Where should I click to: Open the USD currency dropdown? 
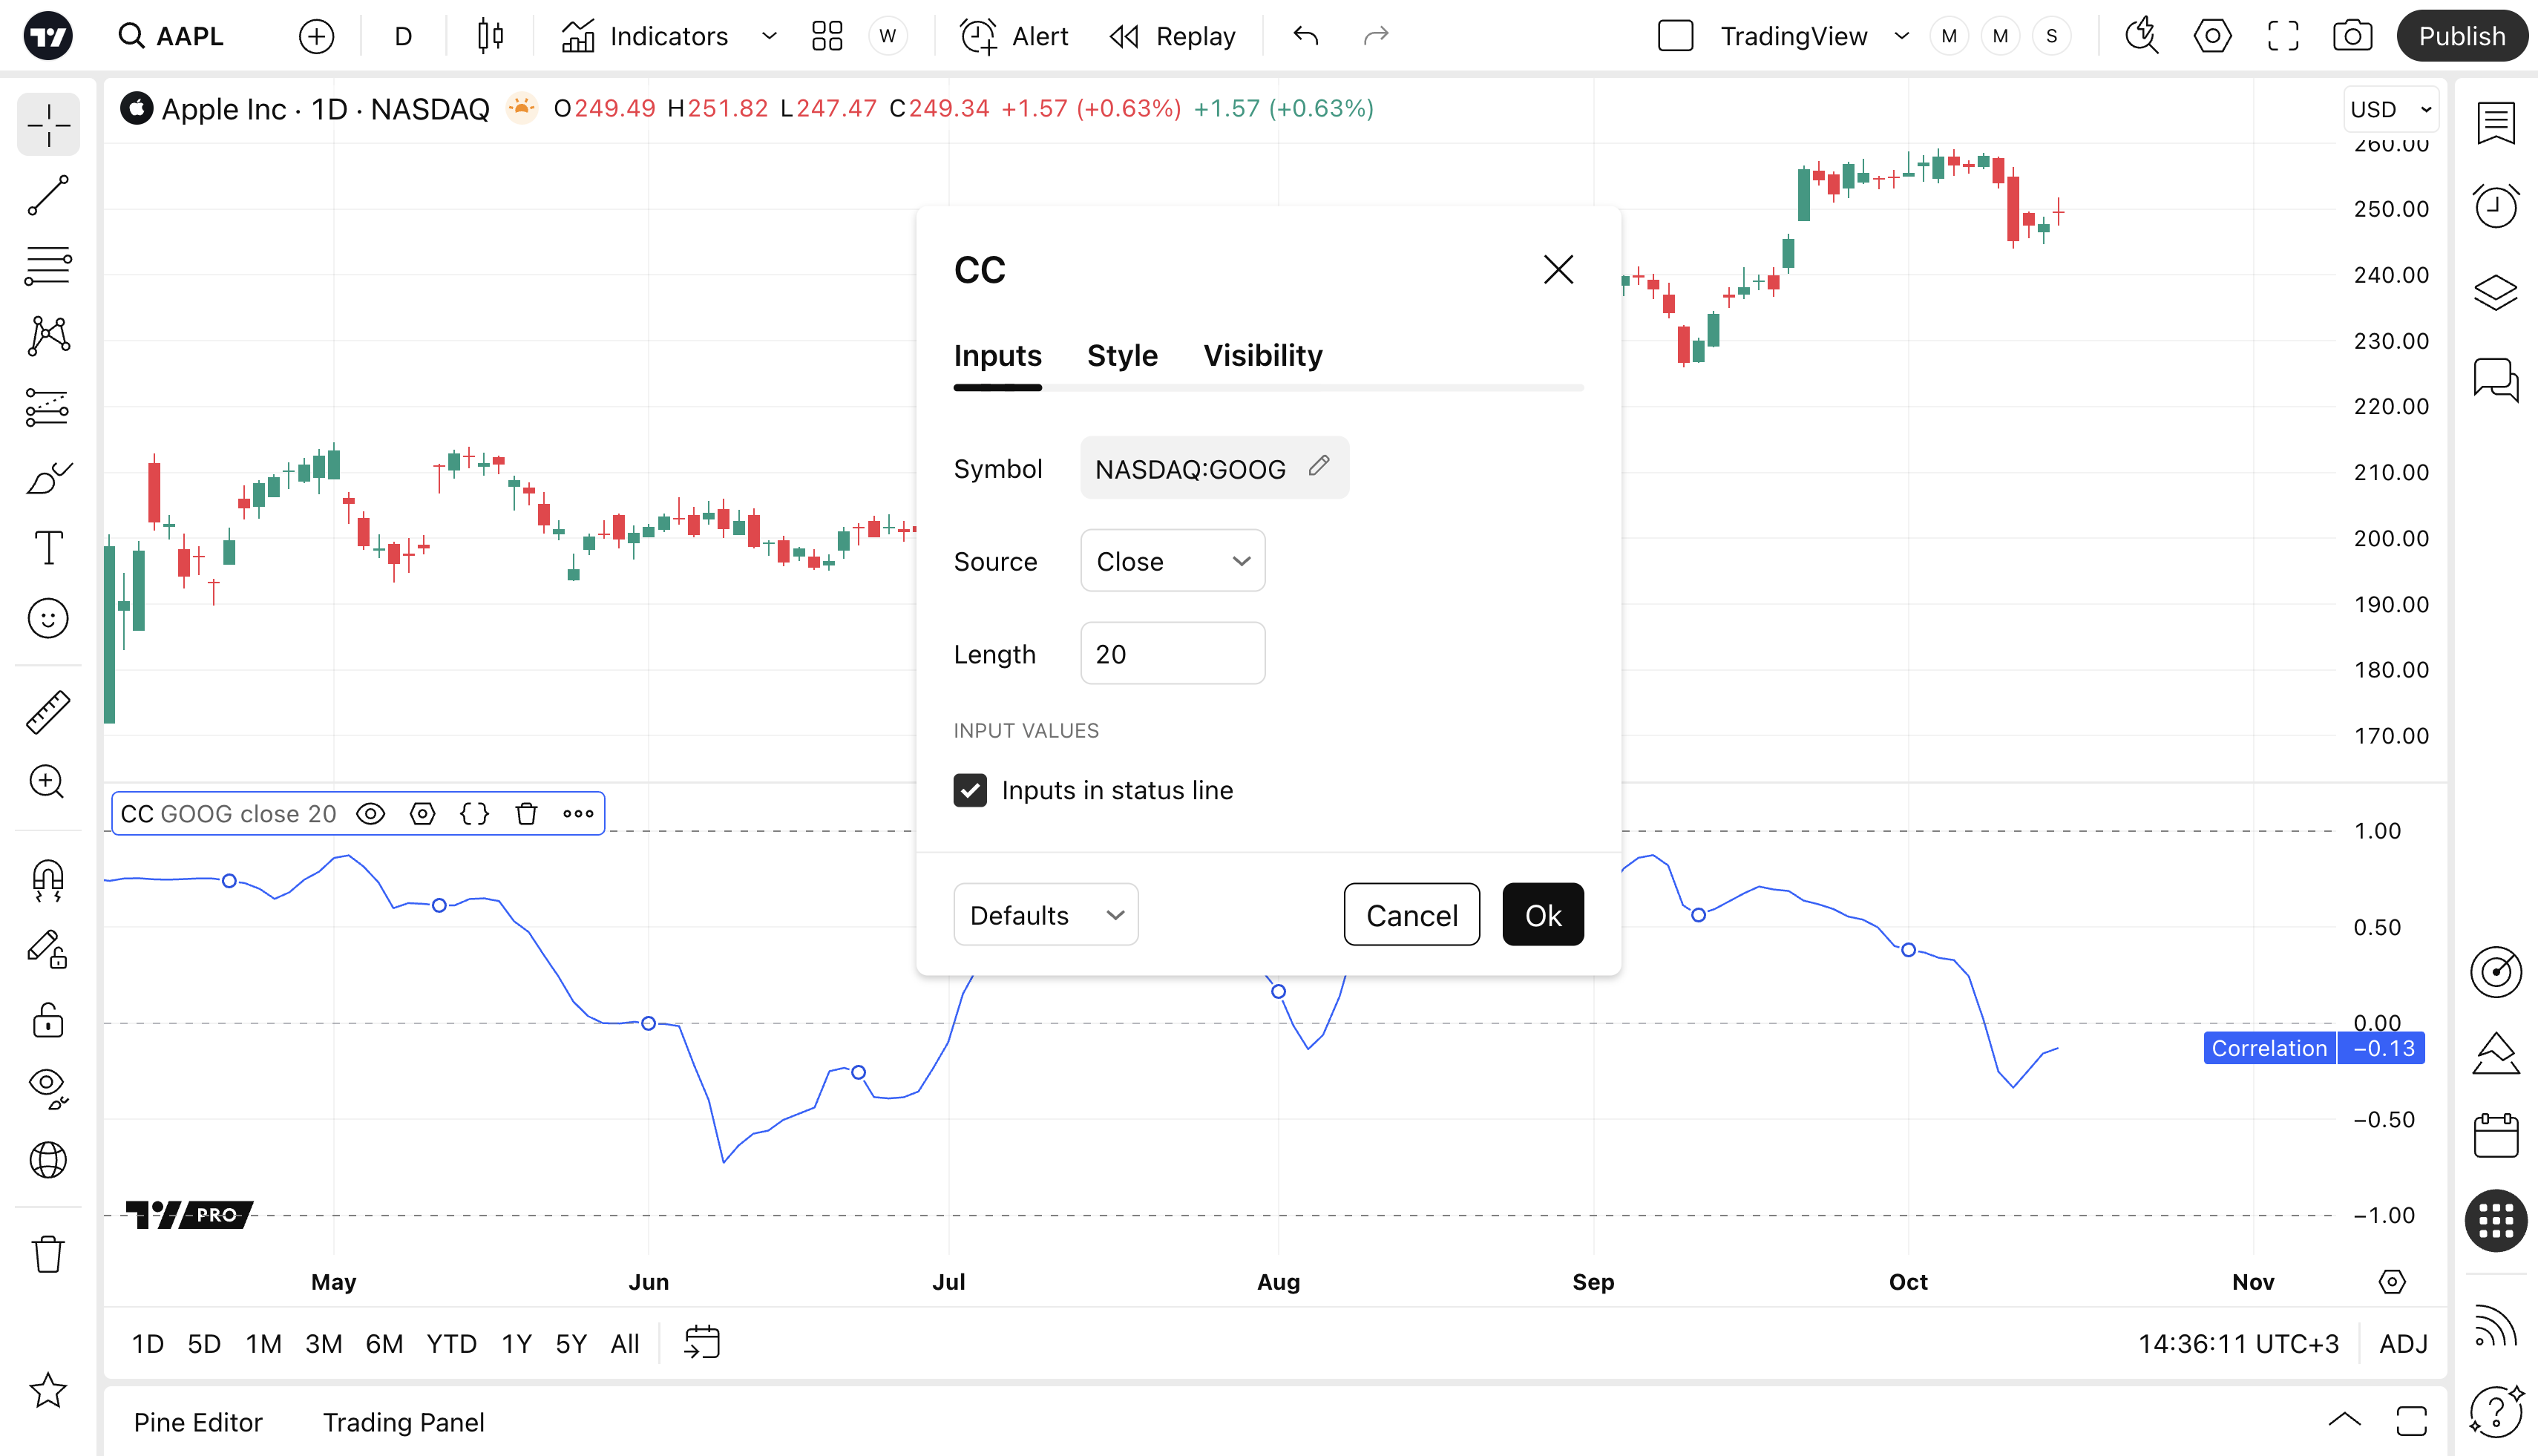tap(2390, 109)
